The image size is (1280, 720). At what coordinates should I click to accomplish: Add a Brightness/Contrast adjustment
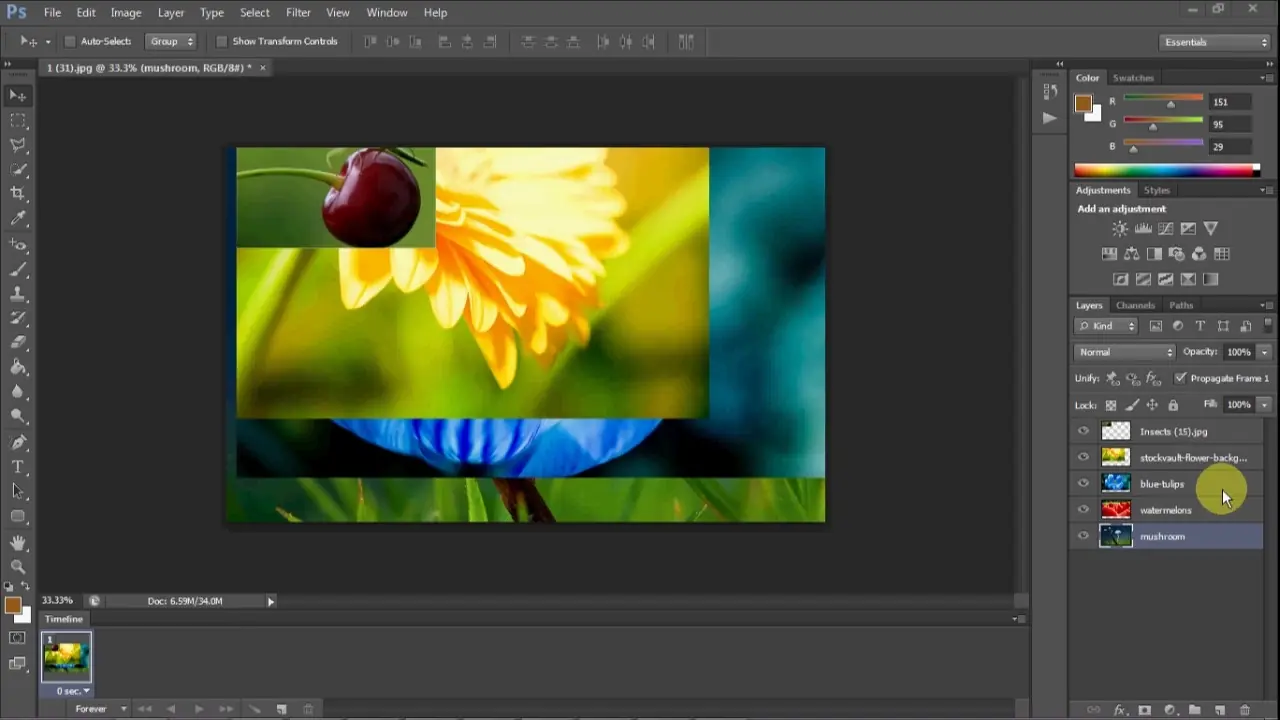[1120, 229]
